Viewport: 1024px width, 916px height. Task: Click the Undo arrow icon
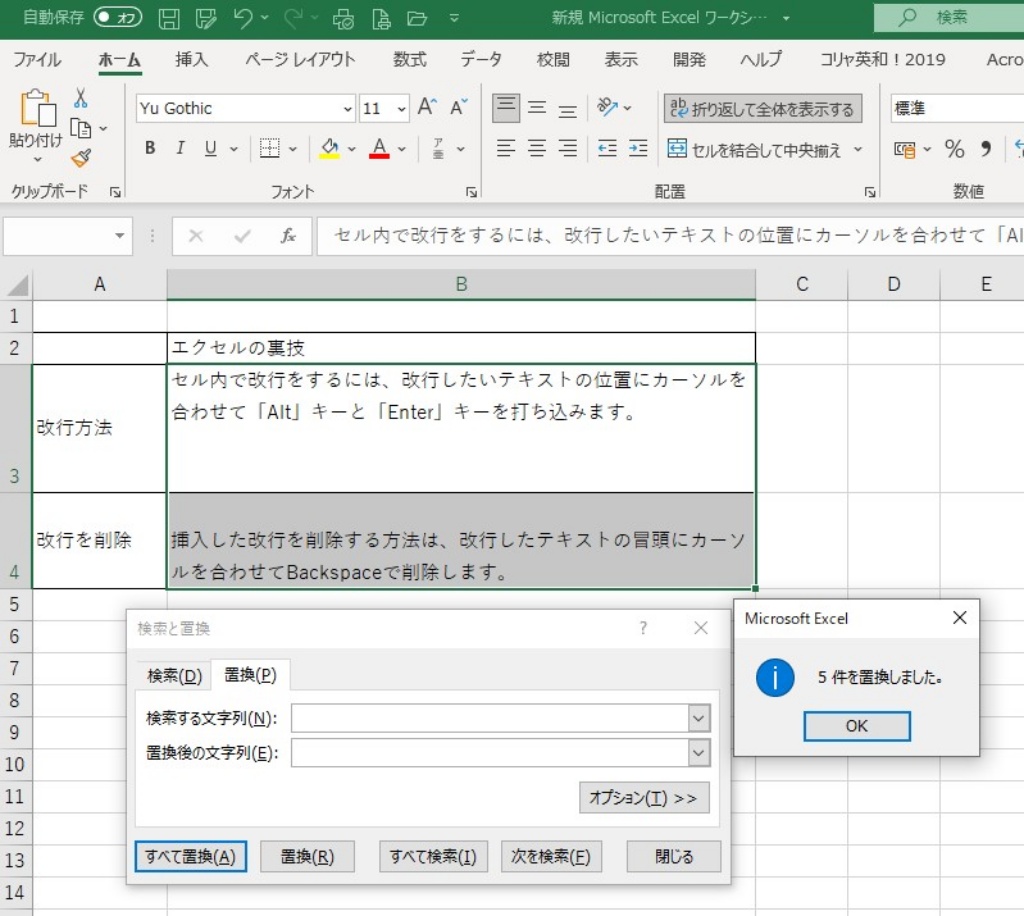[x=243, y=18]
